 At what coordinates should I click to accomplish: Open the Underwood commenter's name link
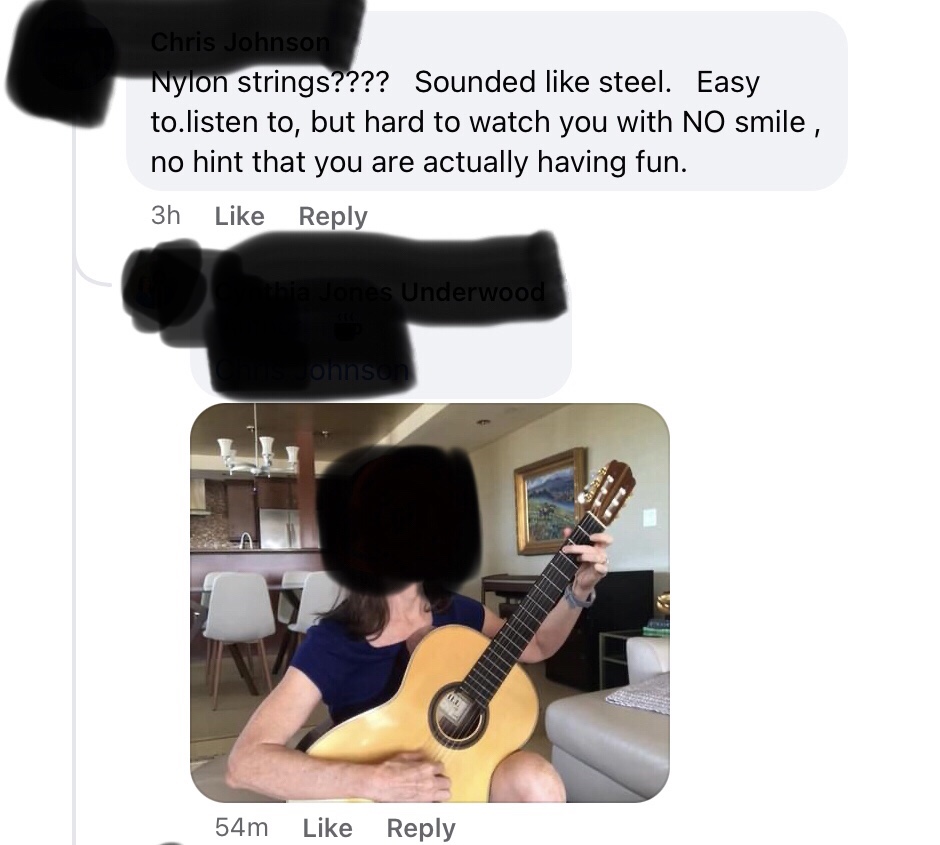click(x=381, y=292)
